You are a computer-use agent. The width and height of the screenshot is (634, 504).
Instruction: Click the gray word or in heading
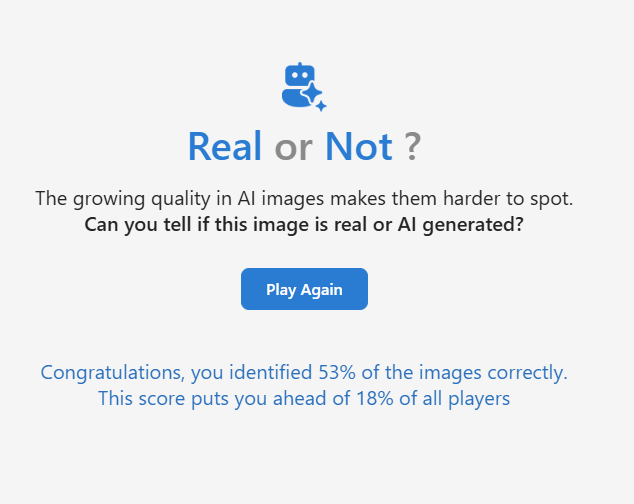(294, 150)
